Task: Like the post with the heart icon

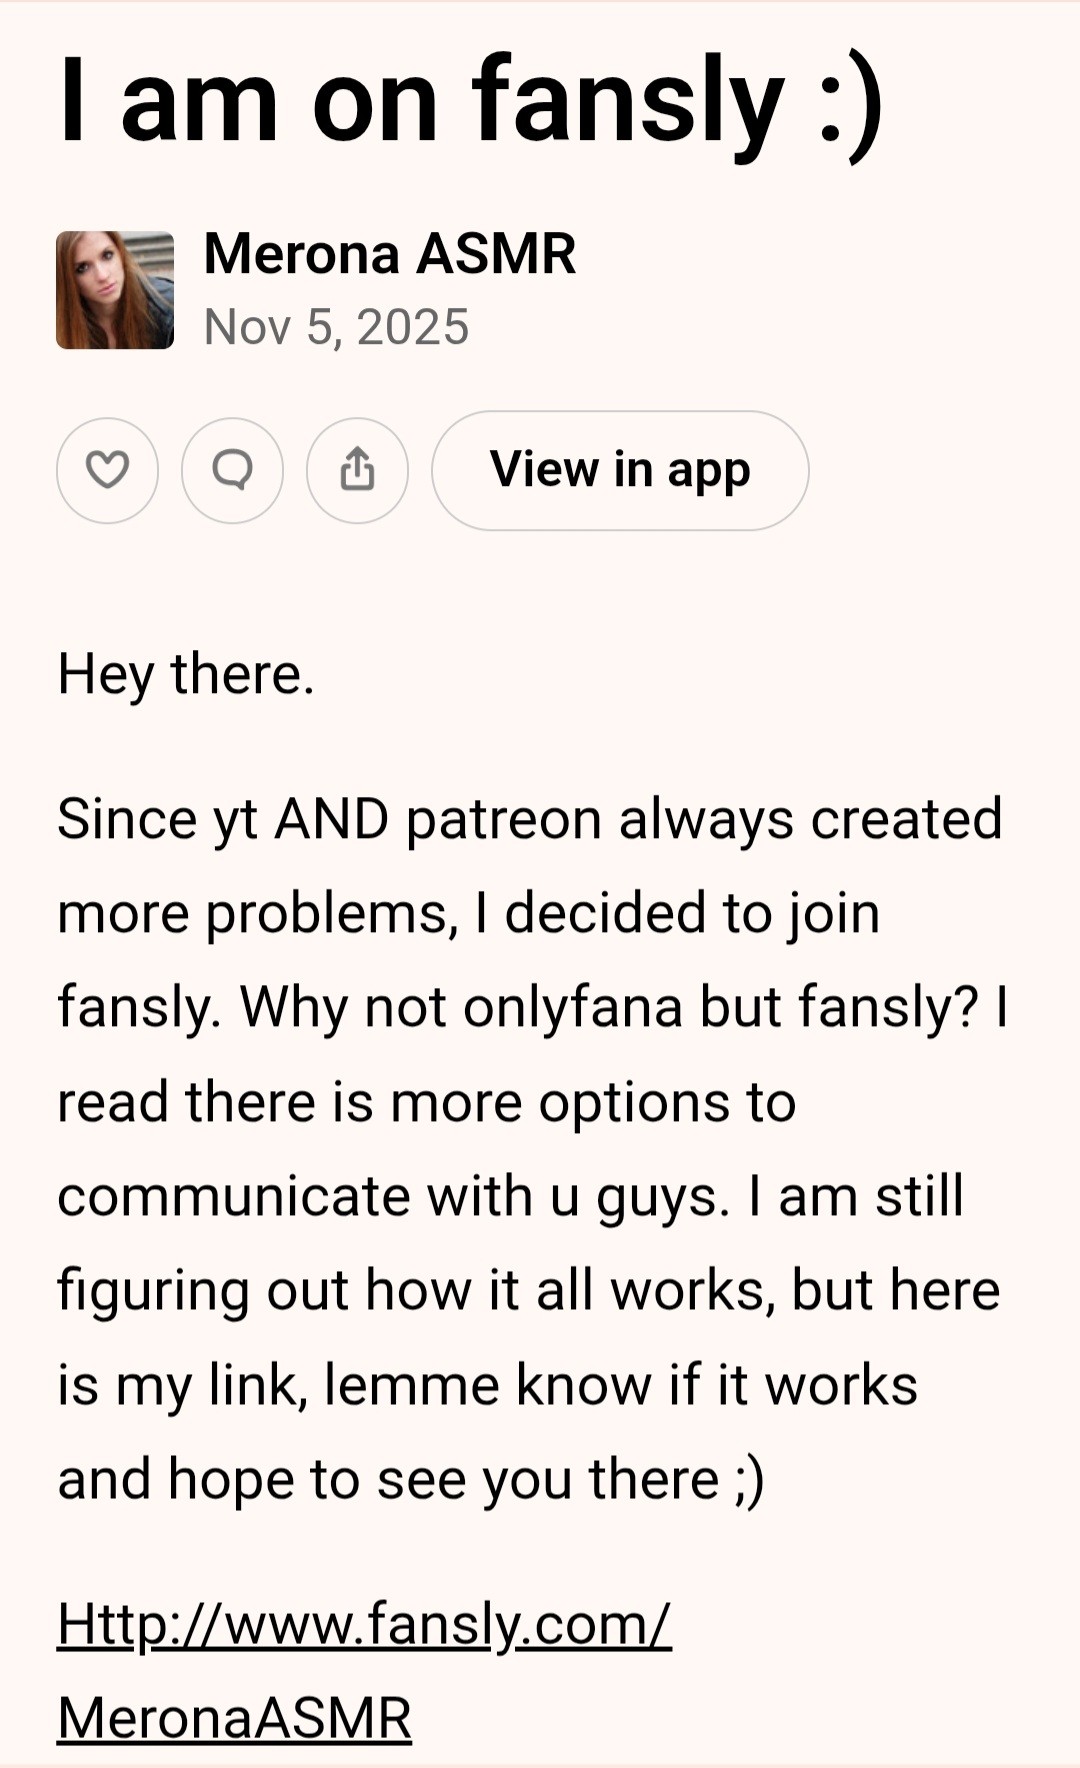Action: (107, 470)
